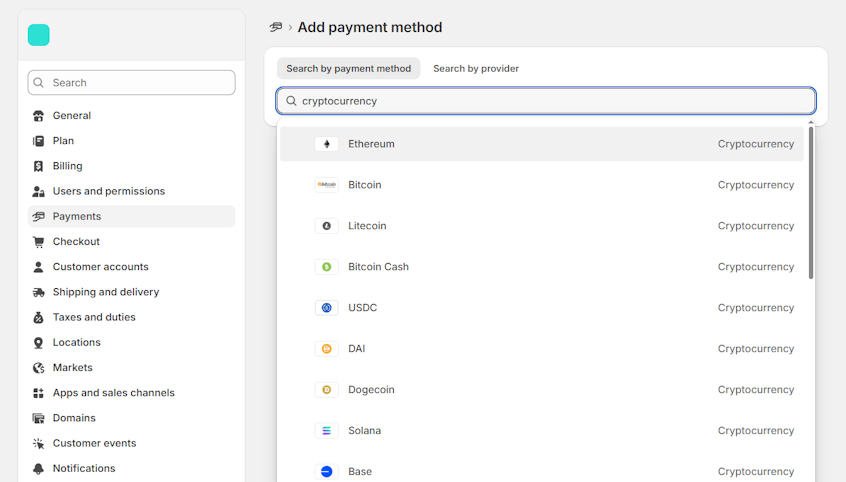Click the results list scrollbar thumb

coord(811,202)
